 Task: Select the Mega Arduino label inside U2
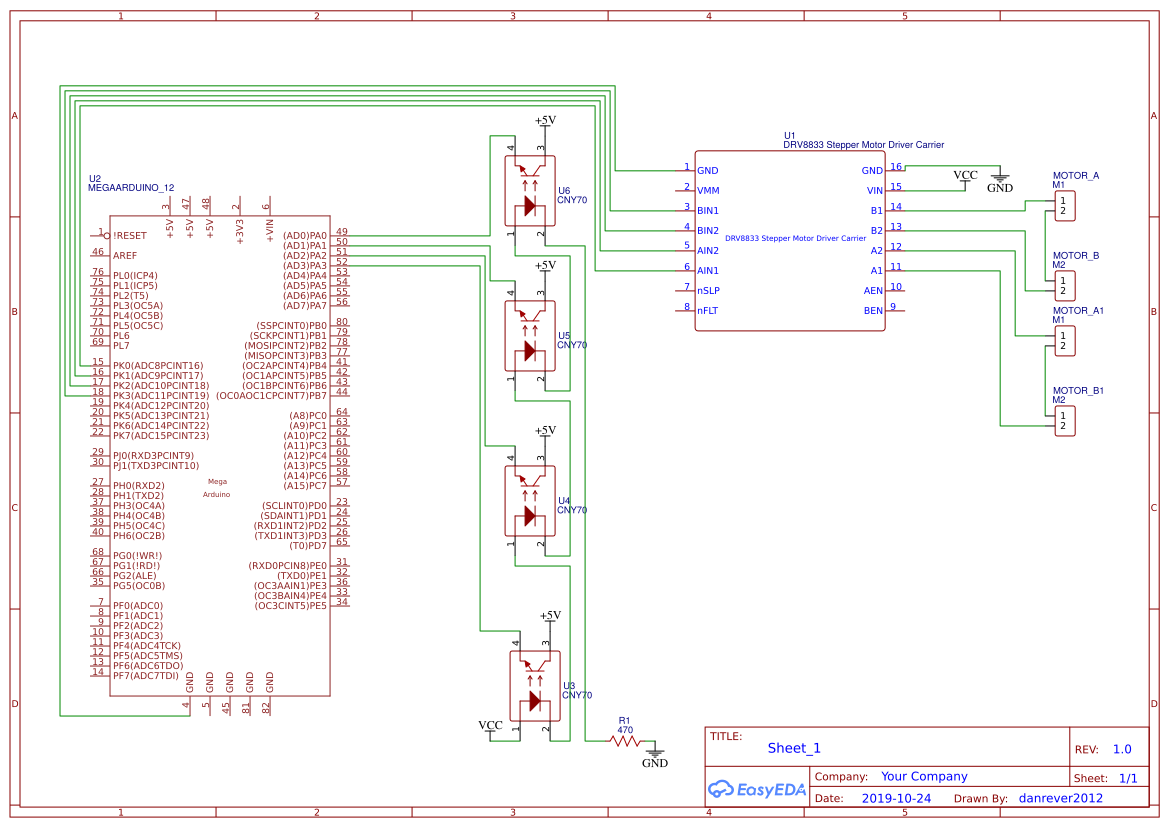[217, 488]
